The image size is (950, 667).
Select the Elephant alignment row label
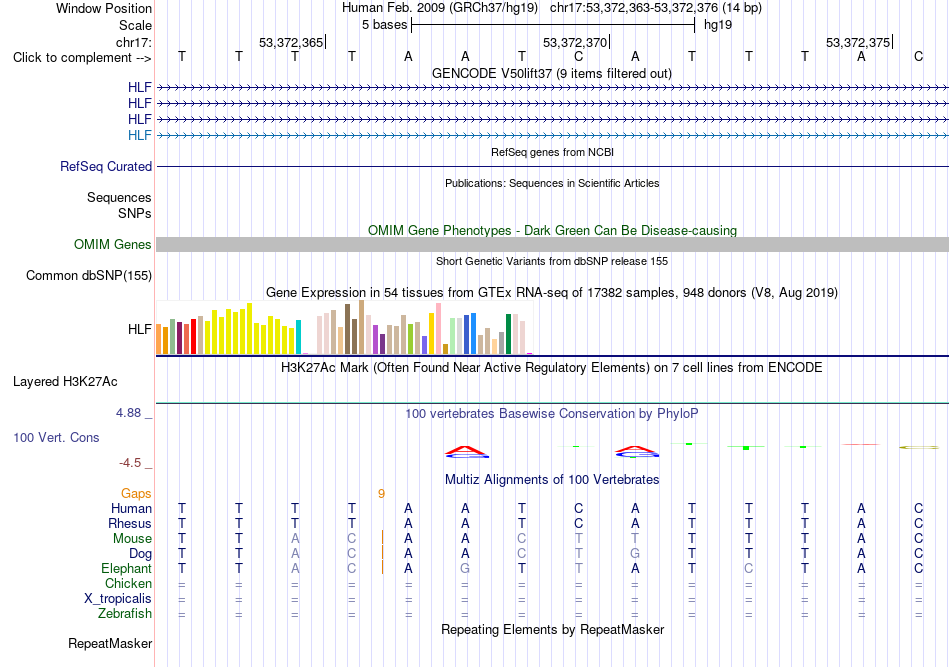[x=126, y=568]
